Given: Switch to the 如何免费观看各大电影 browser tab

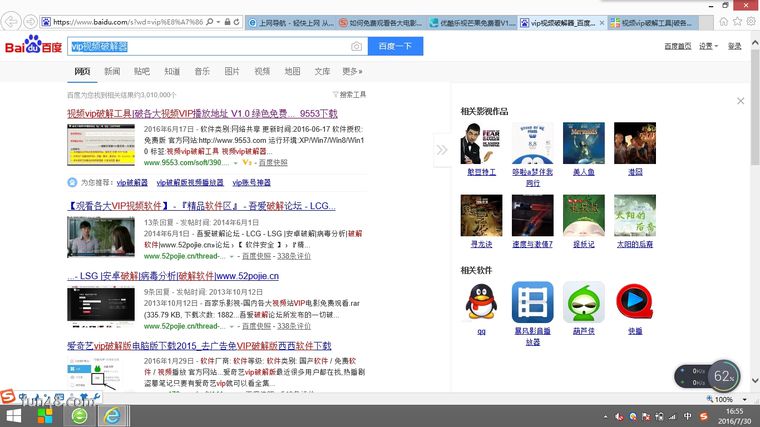Looking at the screenshot, I should 381,23.
